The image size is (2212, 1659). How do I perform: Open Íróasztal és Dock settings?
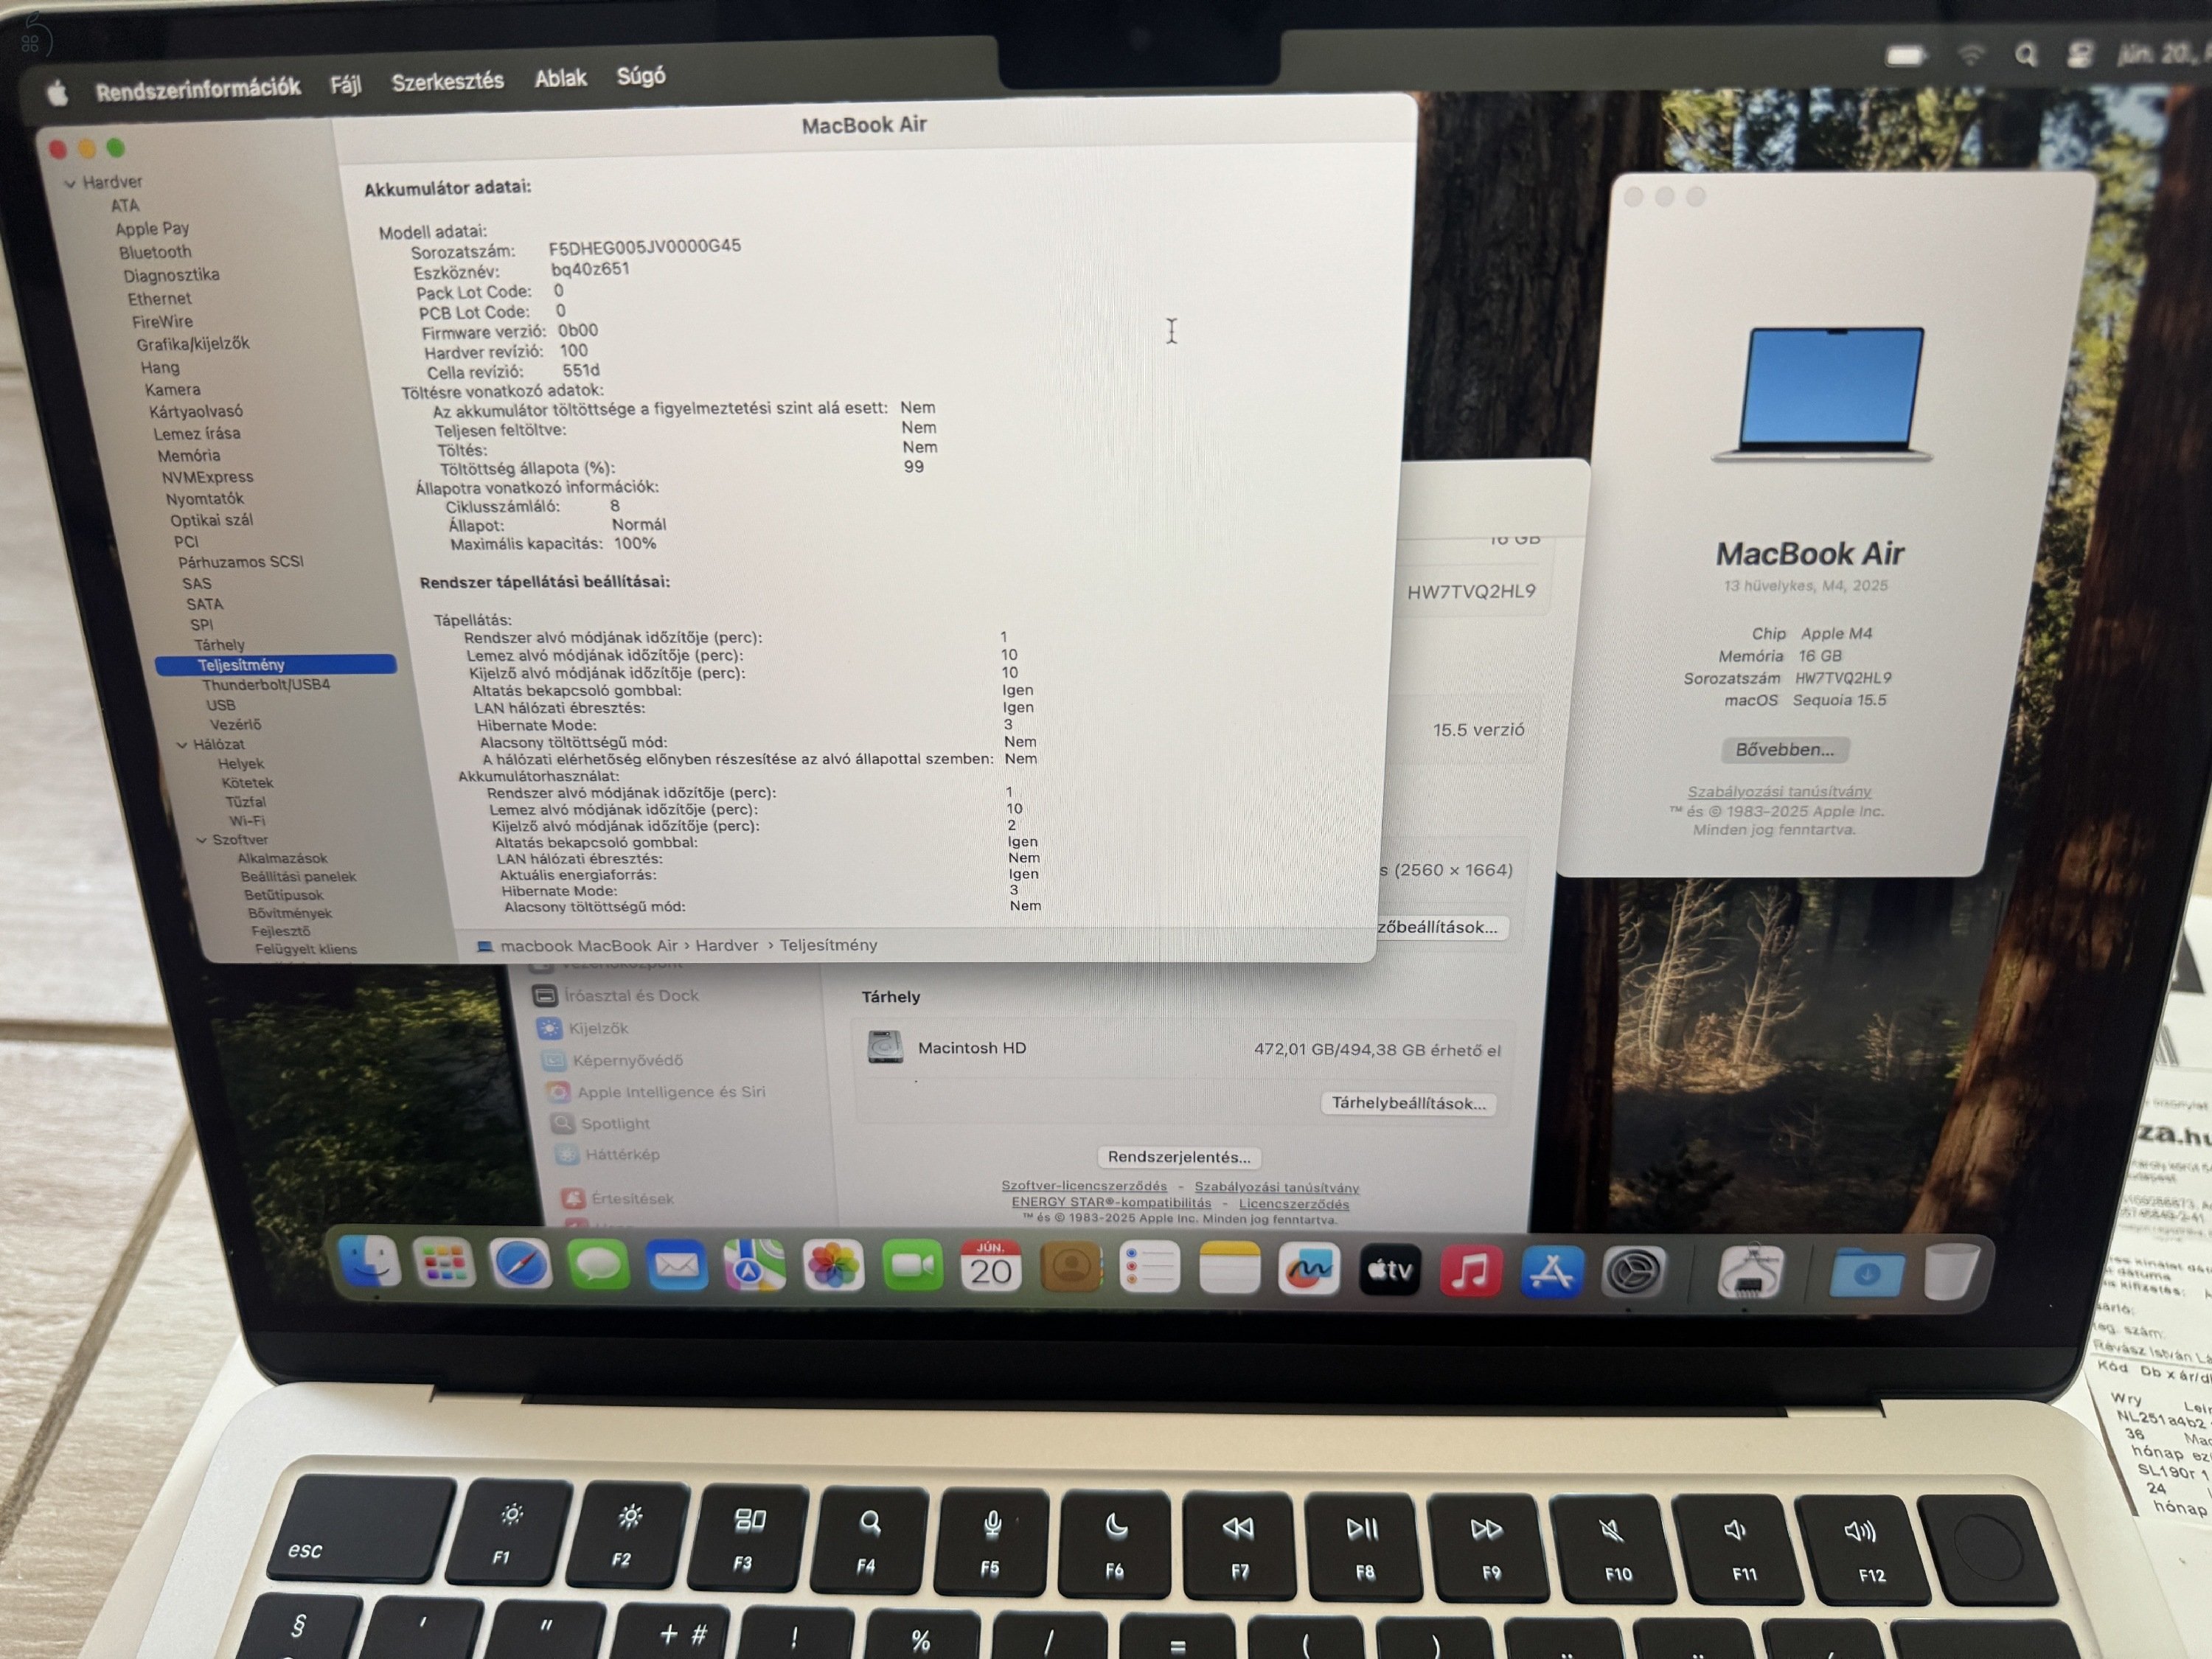[x=615, y=996]
